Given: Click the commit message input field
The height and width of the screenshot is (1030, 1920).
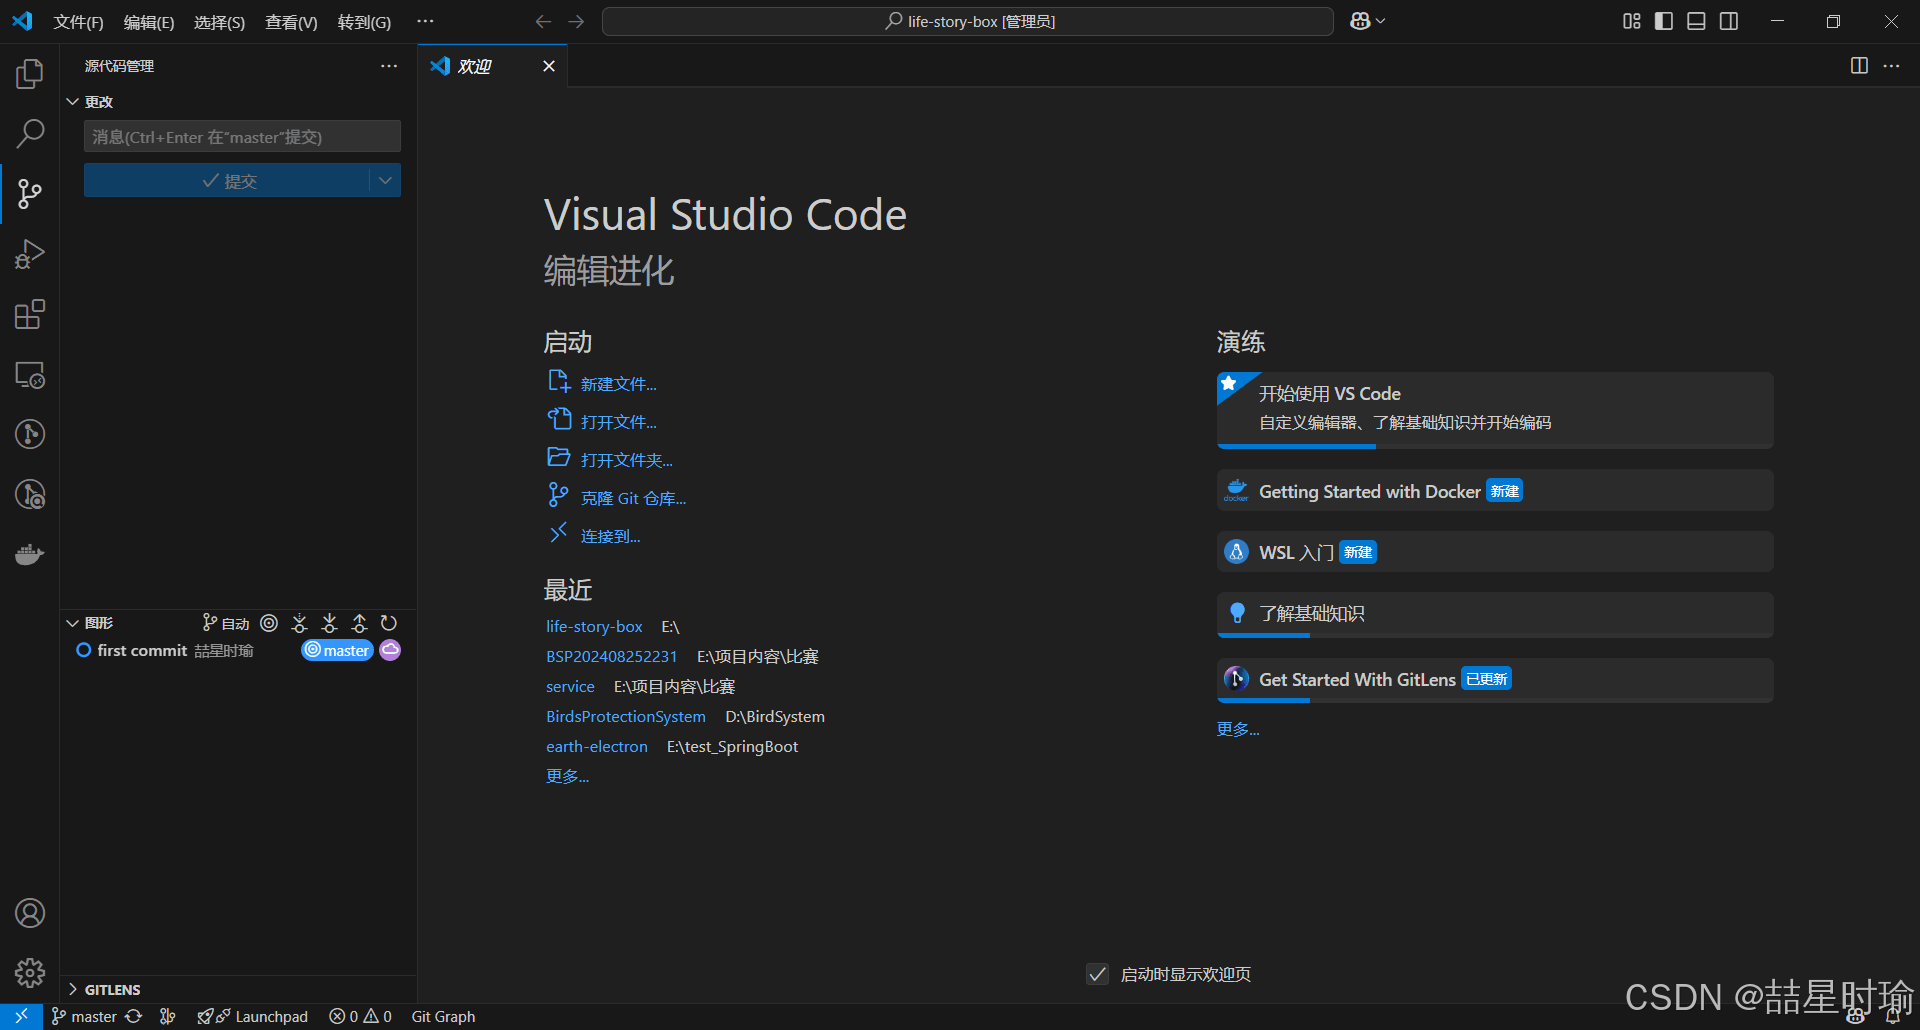Looking at the screenshot, I should pos(242,137).
